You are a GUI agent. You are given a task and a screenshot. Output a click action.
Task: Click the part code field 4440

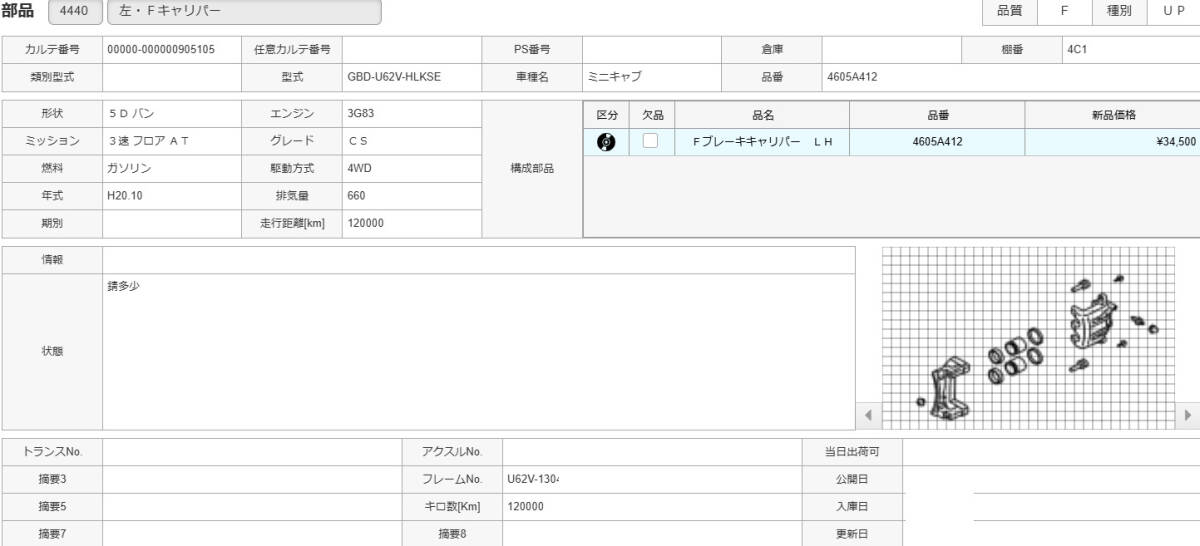pyautogui.click(x=74, y=12)
